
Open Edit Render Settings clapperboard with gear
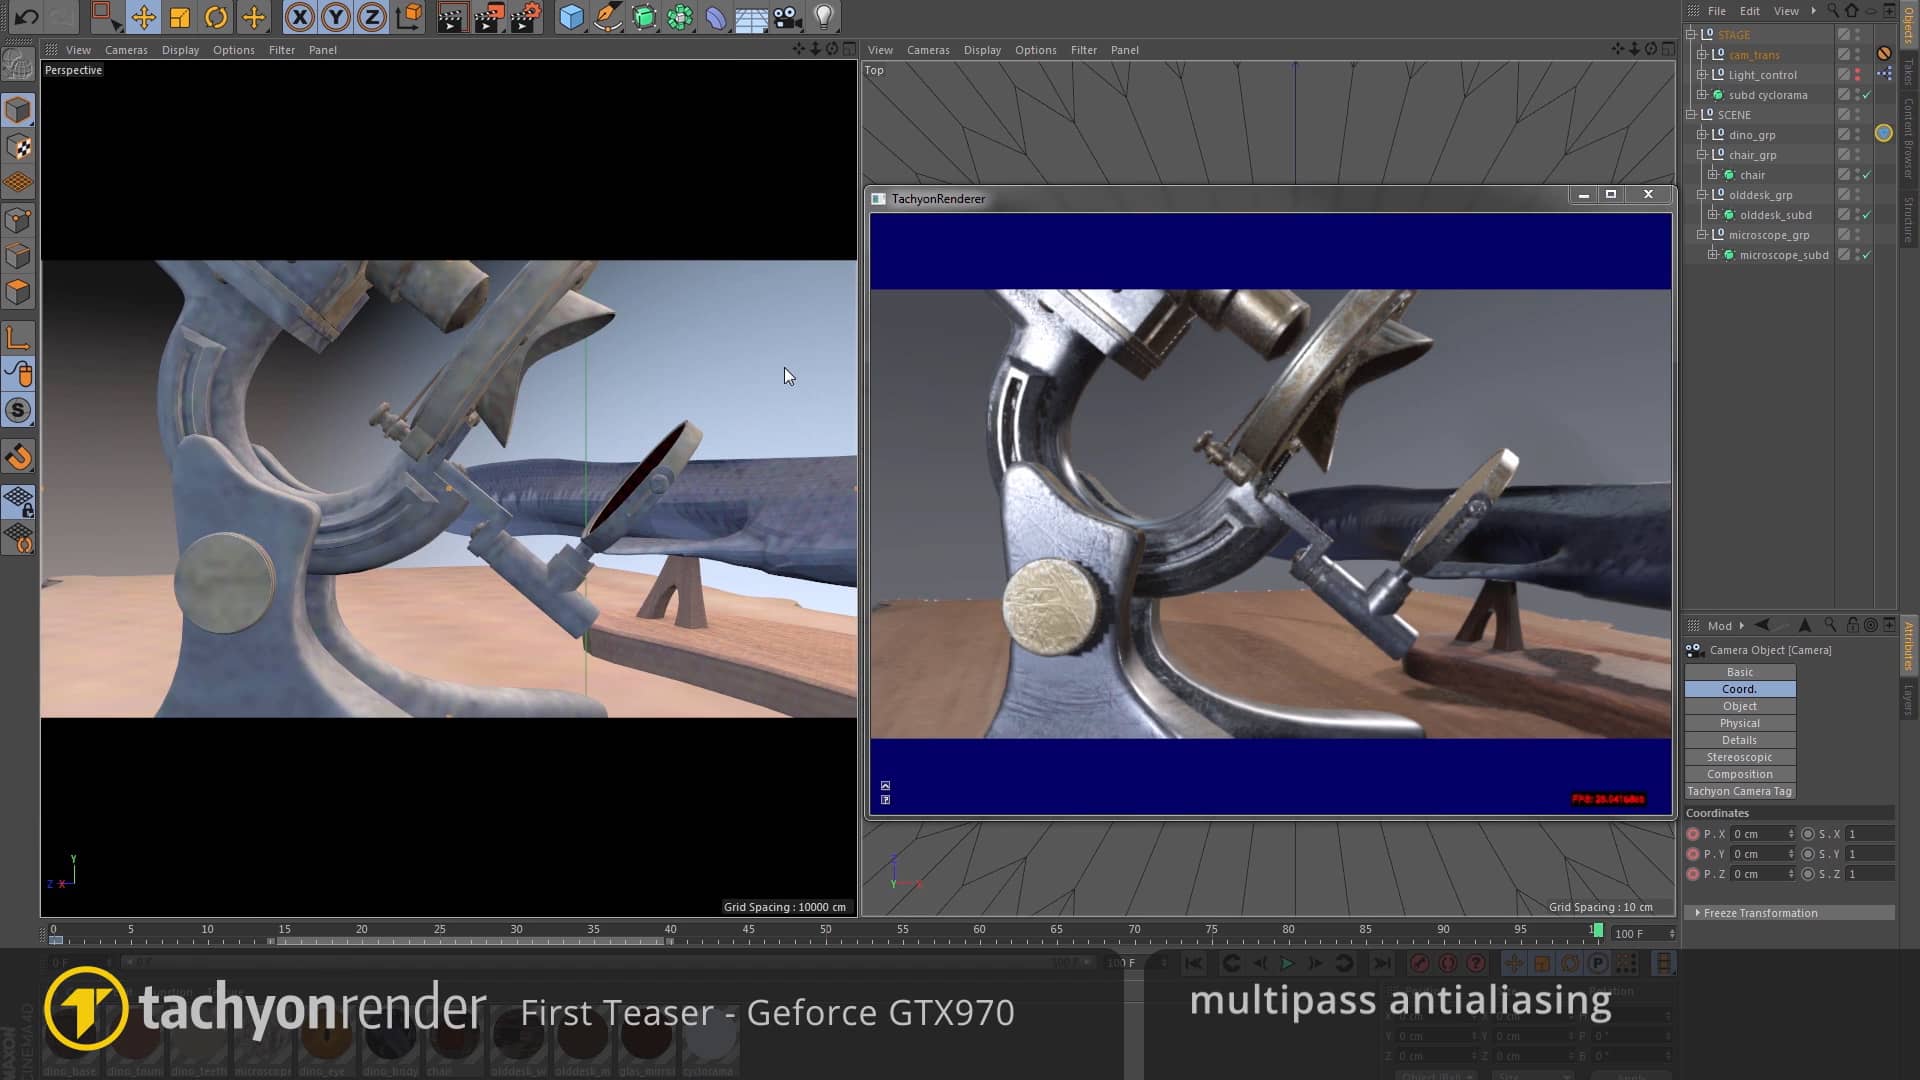coord(525,17)
